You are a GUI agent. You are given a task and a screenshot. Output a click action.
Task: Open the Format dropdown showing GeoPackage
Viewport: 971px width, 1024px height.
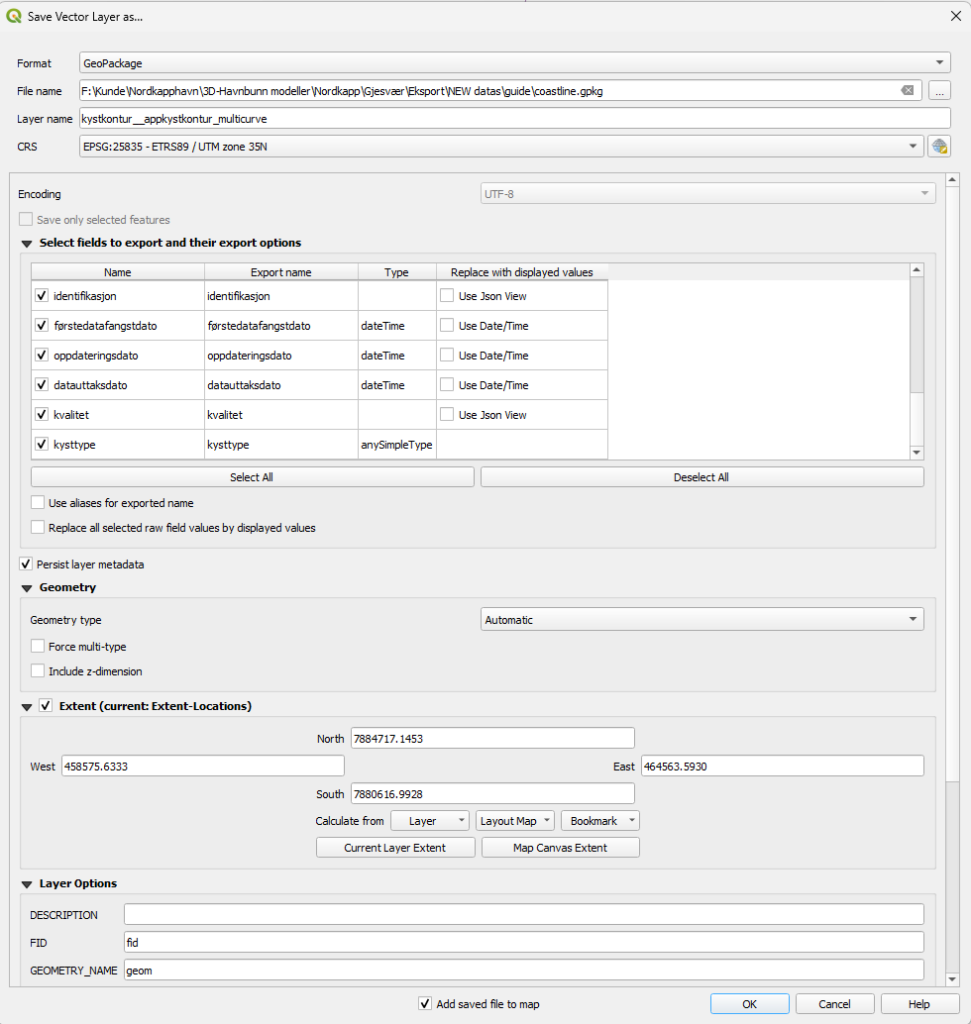[x=513, y=63]
